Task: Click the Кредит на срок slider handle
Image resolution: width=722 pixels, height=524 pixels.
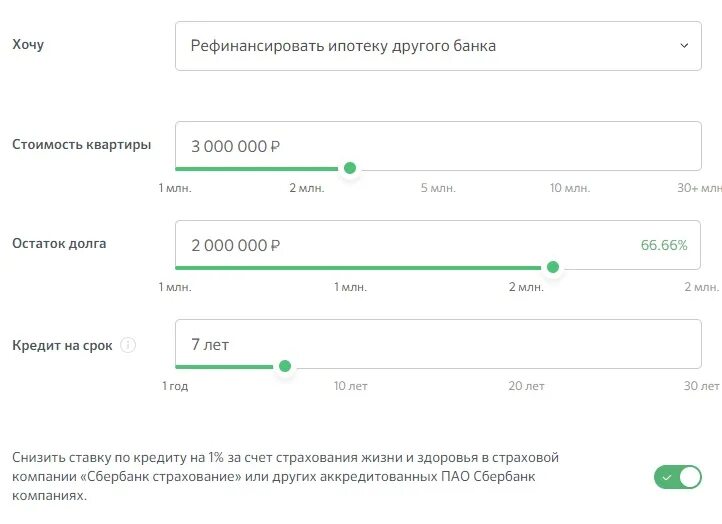Action: pyautogui.click(x=285, y=366)
